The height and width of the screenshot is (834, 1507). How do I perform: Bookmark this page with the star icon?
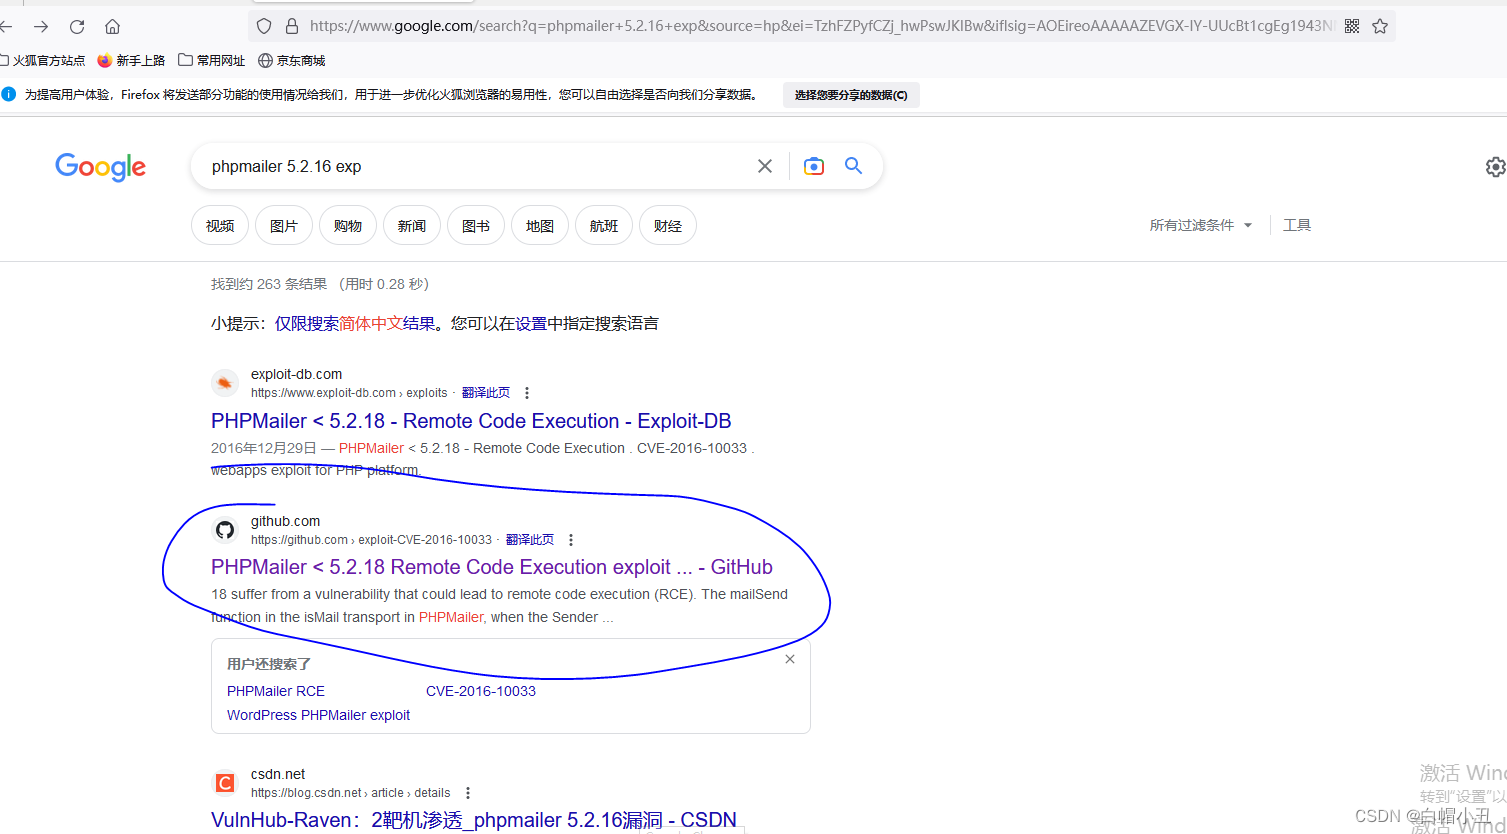(x=1380, y=26)
